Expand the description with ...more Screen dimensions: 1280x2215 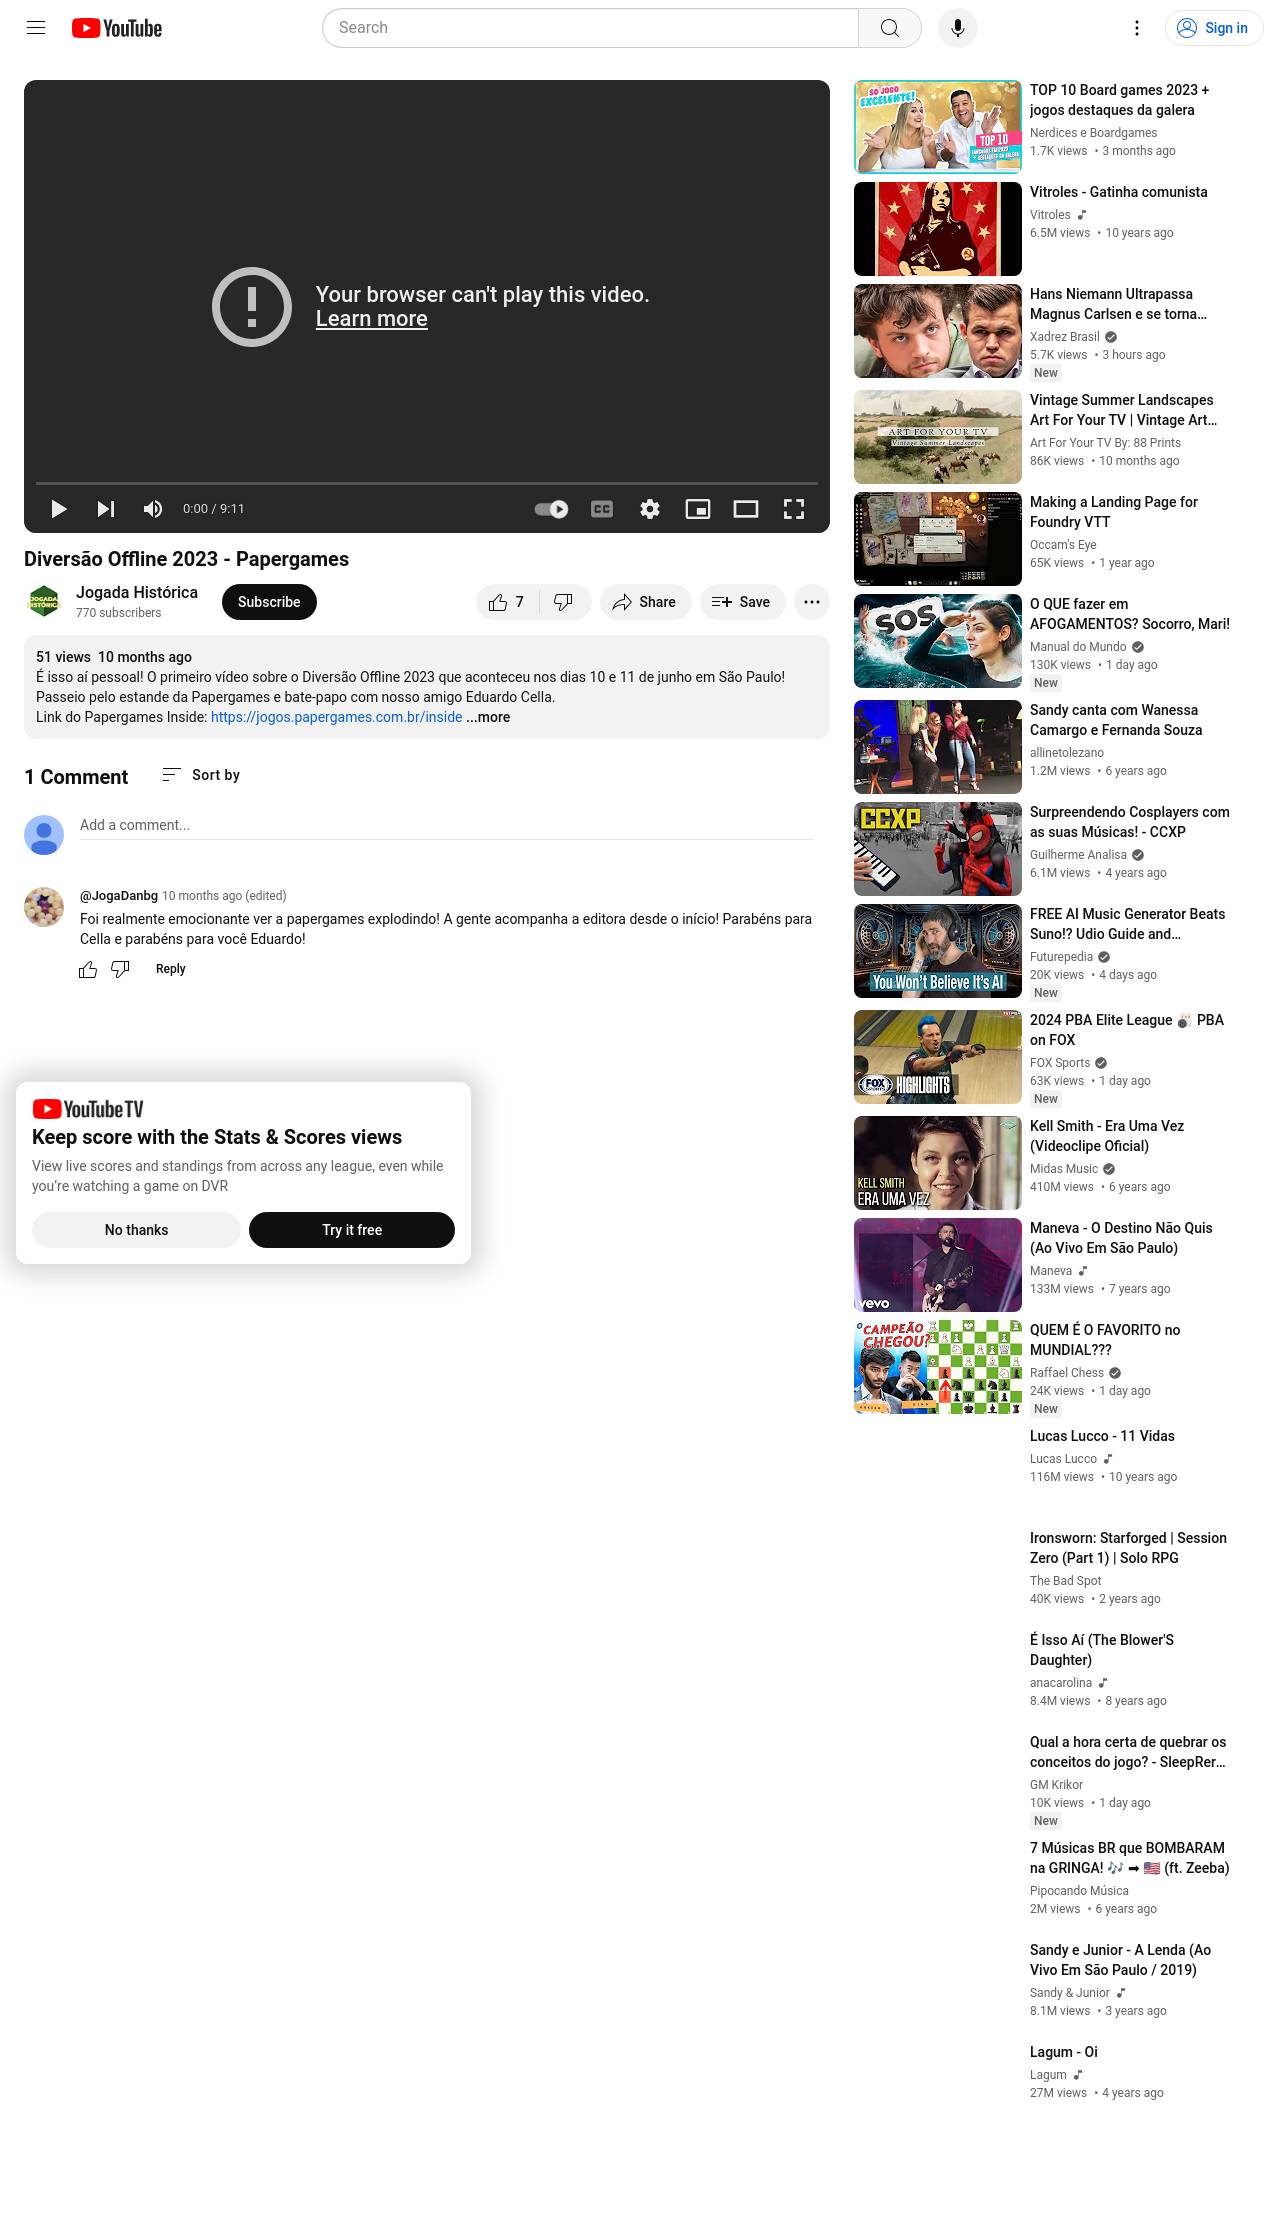(489, 717)
